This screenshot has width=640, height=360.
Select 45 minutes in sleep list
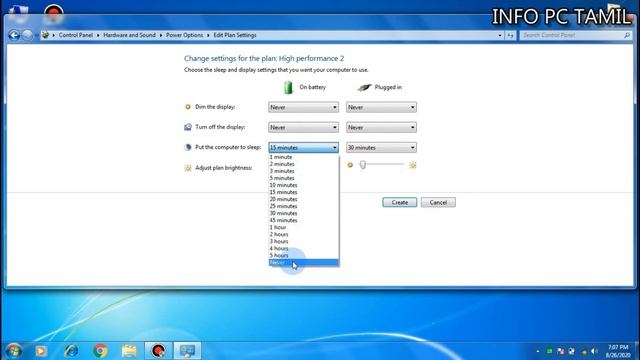pos(303,220)
